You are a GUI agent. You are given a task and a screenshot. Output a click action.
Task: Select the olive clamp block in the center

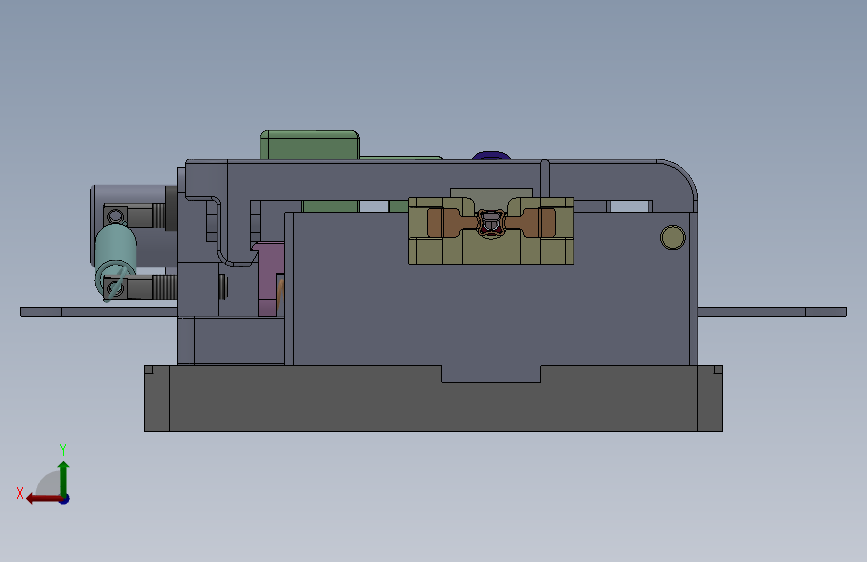coord(491,252)
